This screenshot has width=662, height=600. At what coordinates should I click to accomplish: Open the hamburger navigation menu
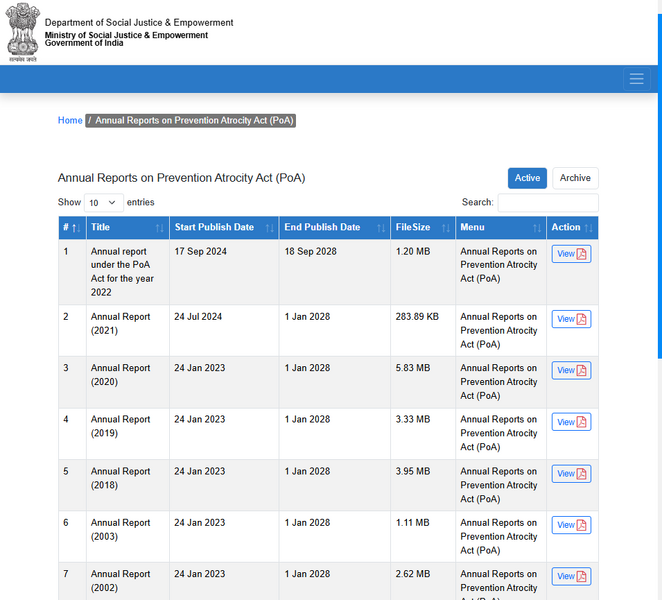click(x=637, y=79)
